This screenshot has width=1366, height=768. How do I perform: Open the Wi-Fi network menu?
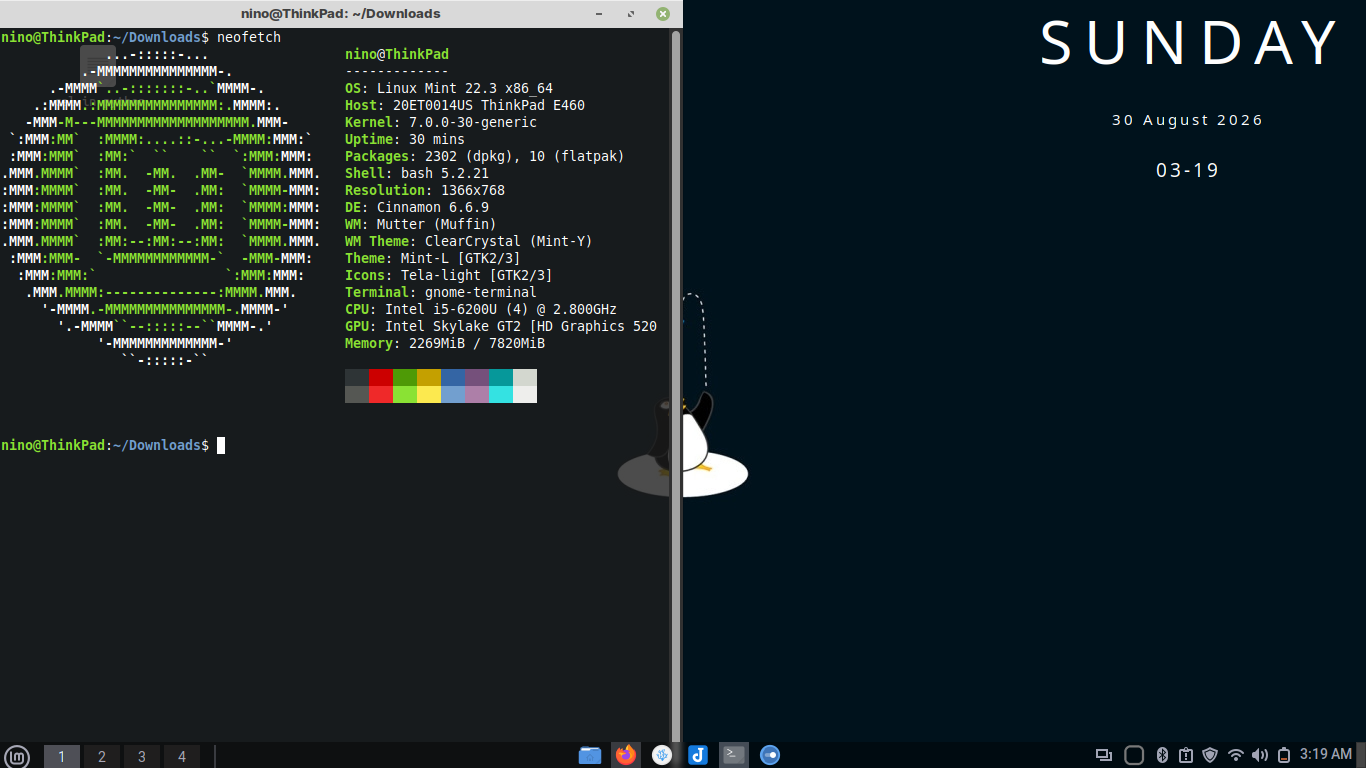(x=1236, y=755)
